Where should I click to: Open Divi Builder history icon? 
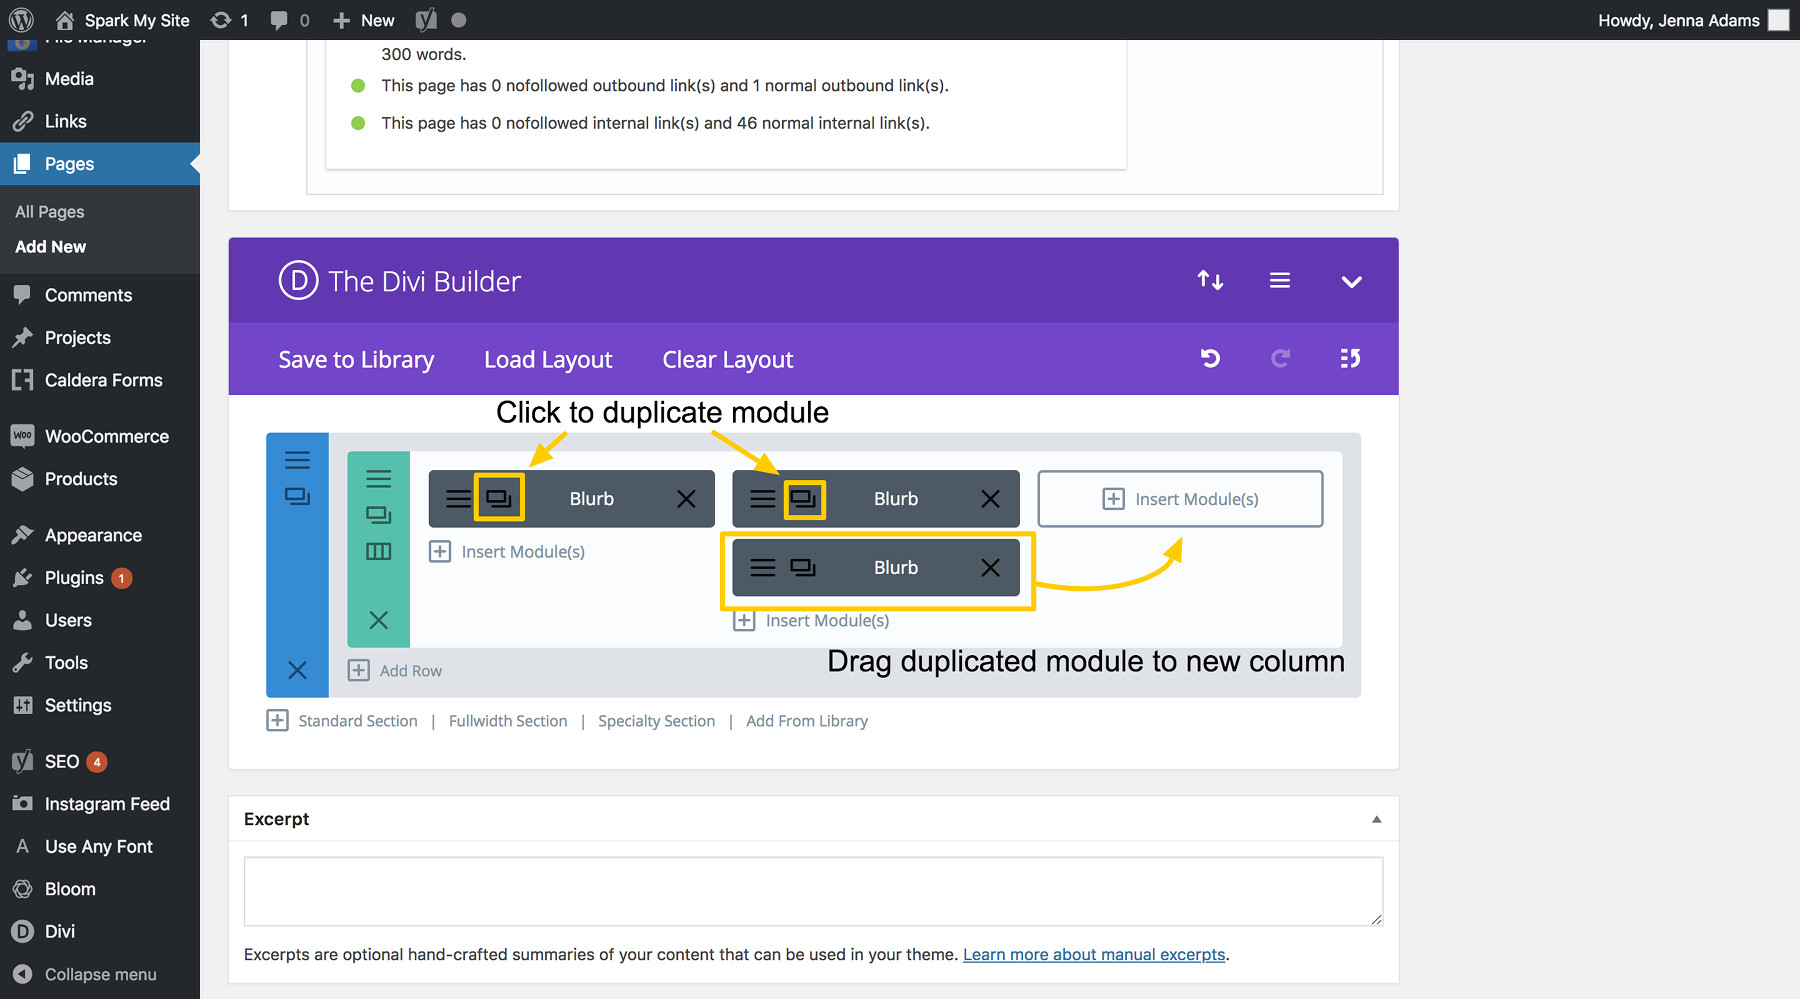1350,358
